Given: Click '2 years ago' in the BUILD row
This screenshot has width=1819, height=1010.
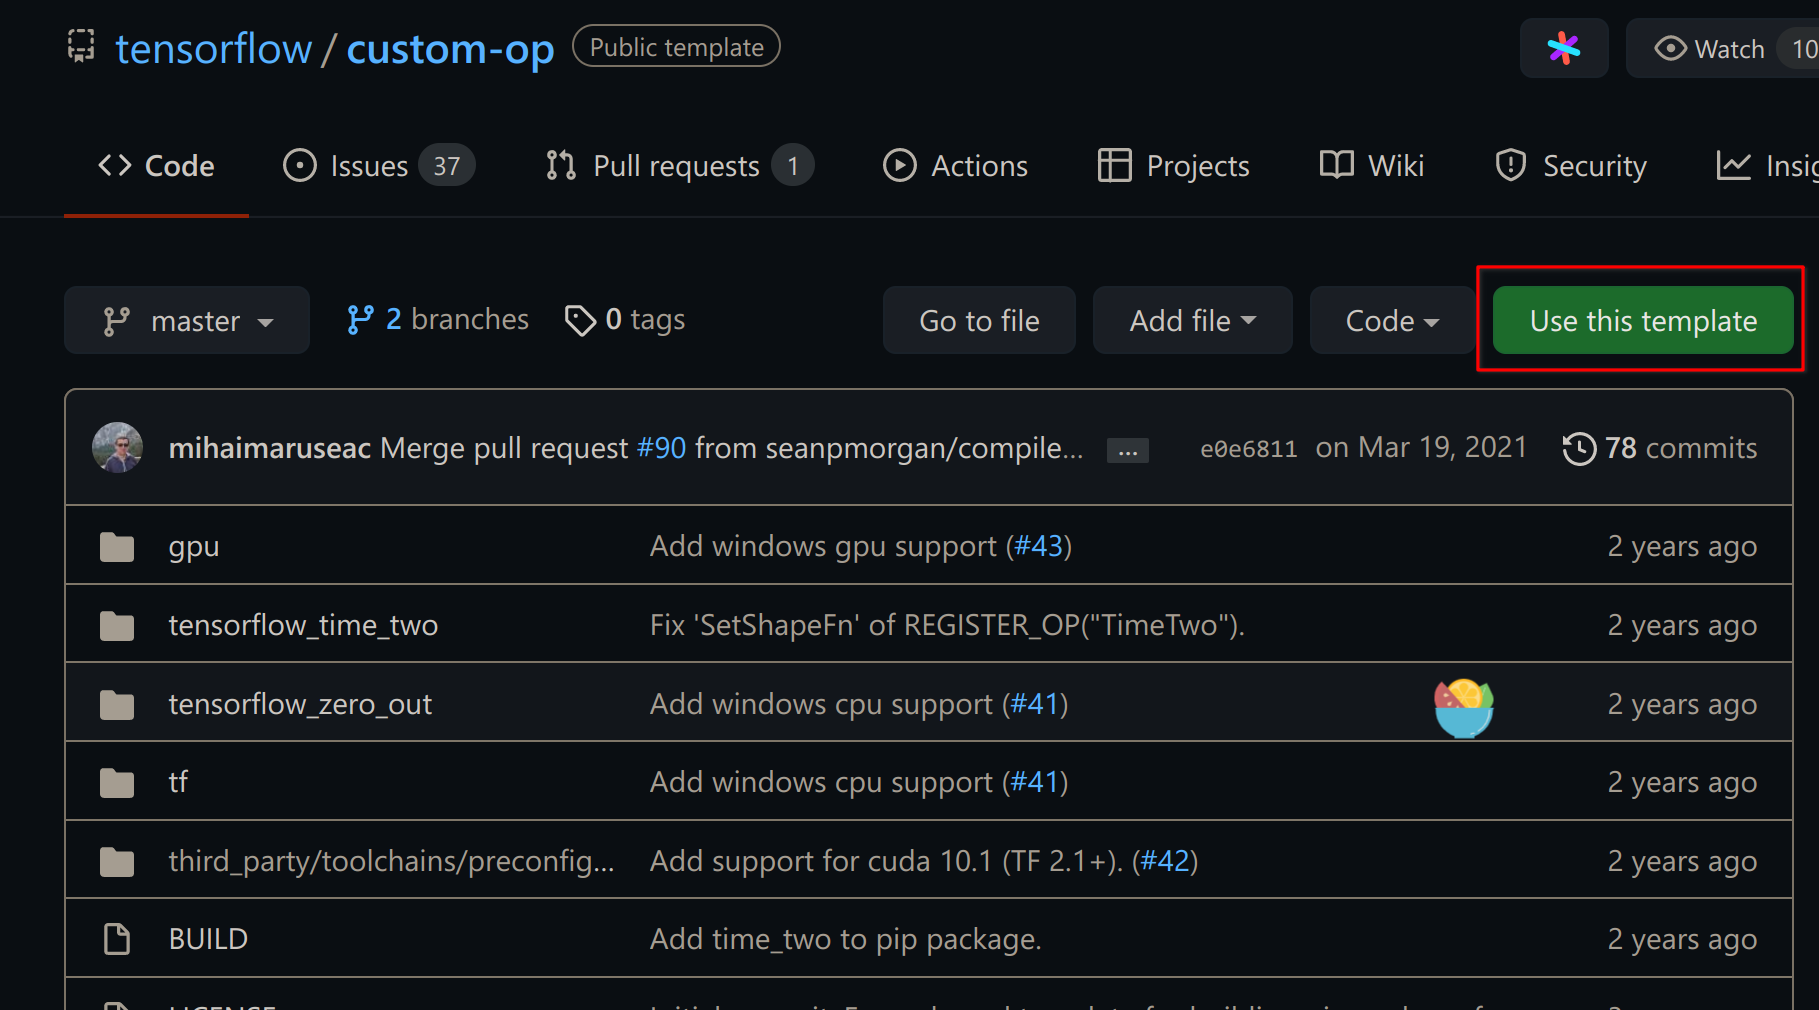Looking at the screenshot, I should 1682,940.
